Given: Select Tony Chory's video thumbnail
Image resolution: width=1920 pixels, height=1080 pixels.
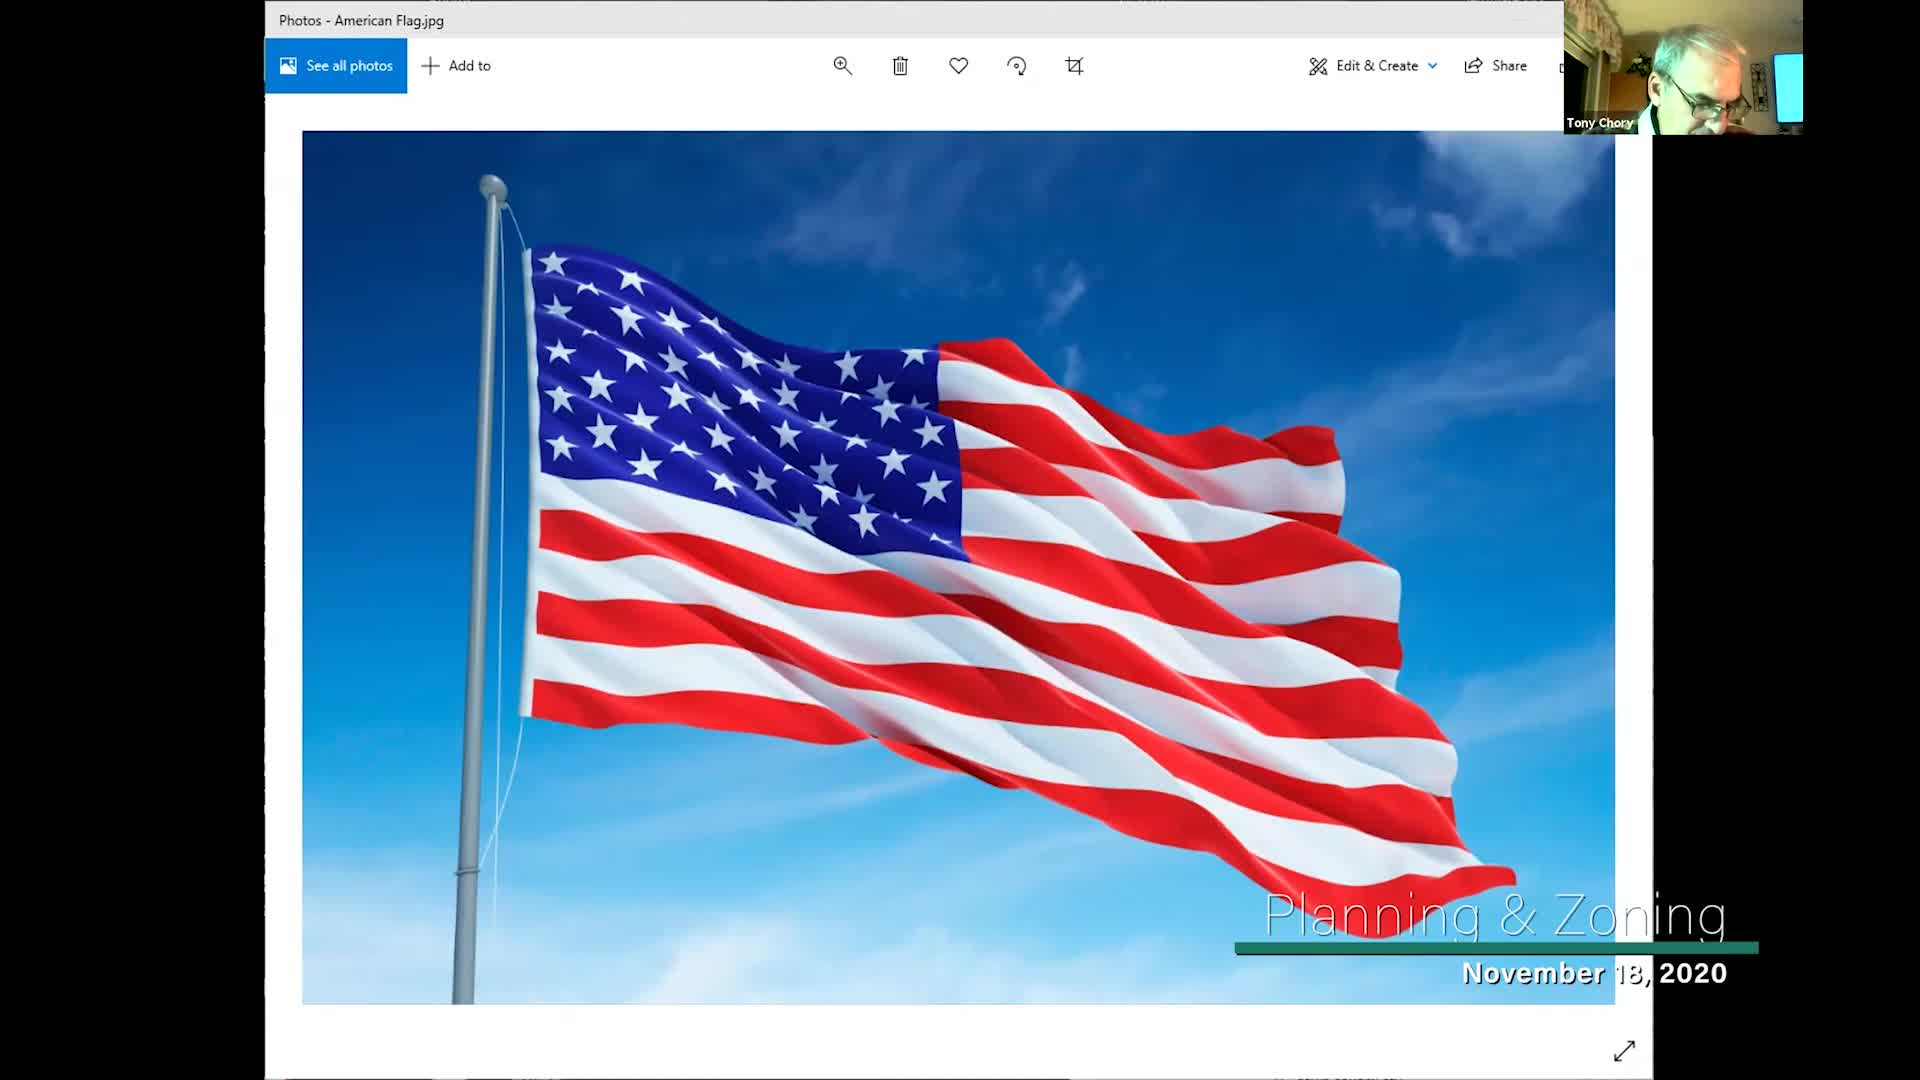Looking at the screenshot, I should 1690,60.
